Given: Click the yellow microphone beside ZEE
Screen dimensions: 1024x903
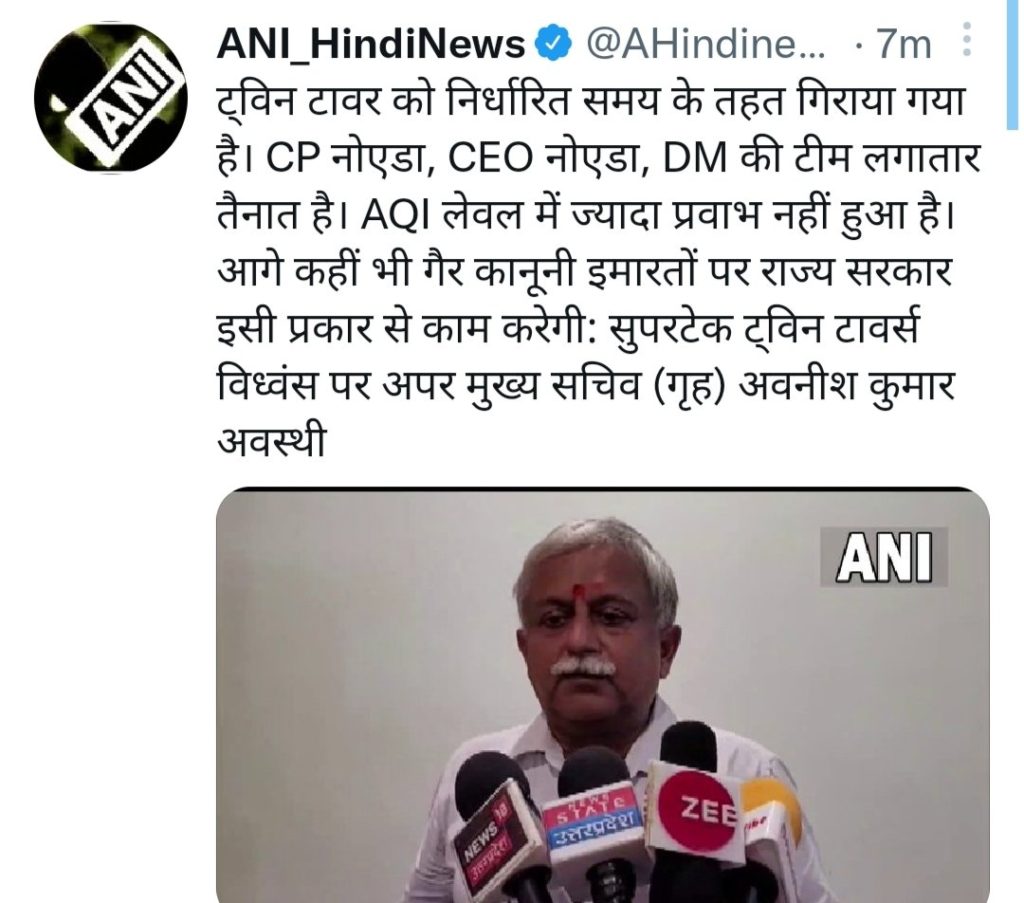Looking at the screenshot, I should point(771,816).
